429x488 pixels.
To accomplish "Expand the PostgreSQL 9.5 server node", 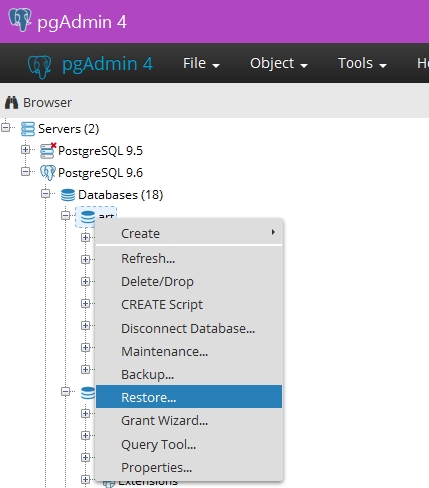I will click(25, 150).
